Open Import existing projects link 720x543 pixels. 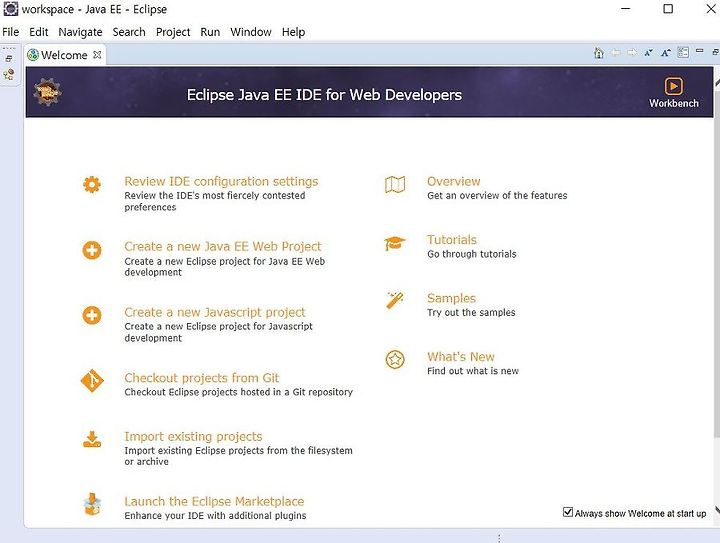coord(193,437)
